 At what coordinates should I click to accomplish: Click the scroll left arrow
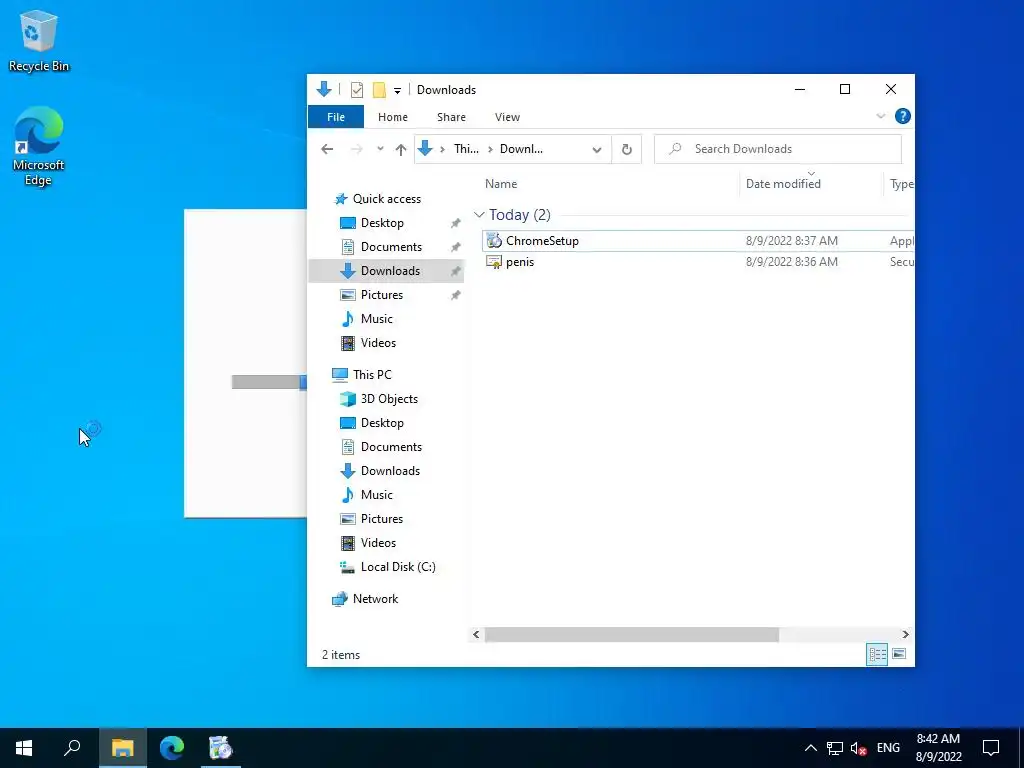[x=476, y=635]
